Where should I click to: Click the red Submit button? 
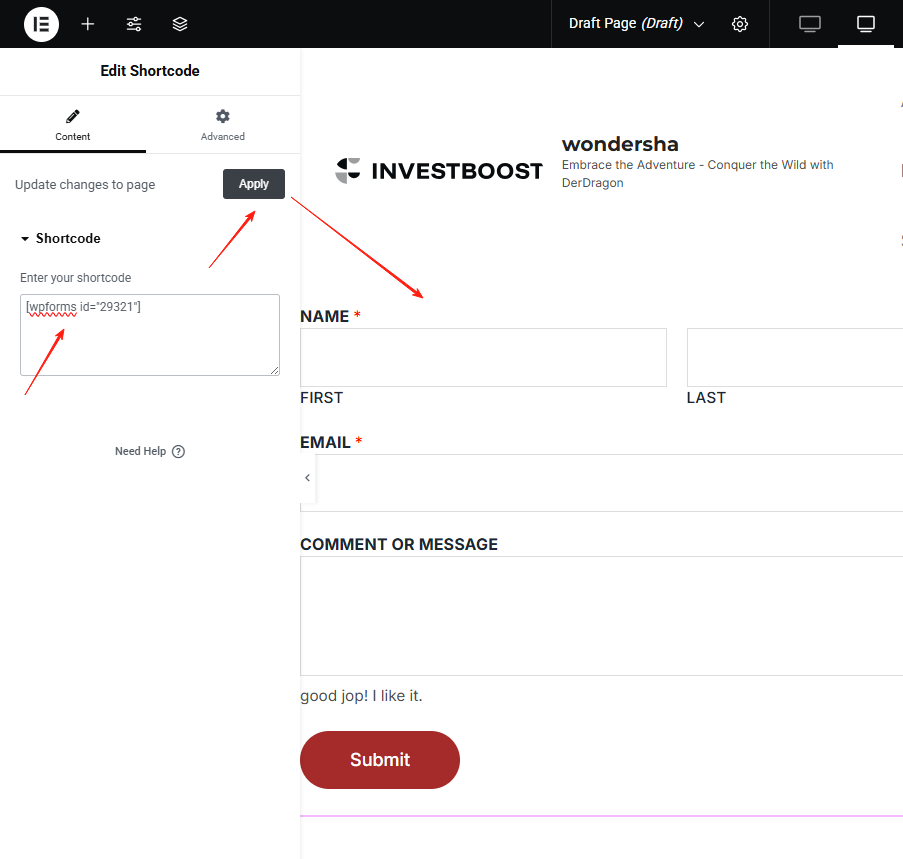coord(380,760)
